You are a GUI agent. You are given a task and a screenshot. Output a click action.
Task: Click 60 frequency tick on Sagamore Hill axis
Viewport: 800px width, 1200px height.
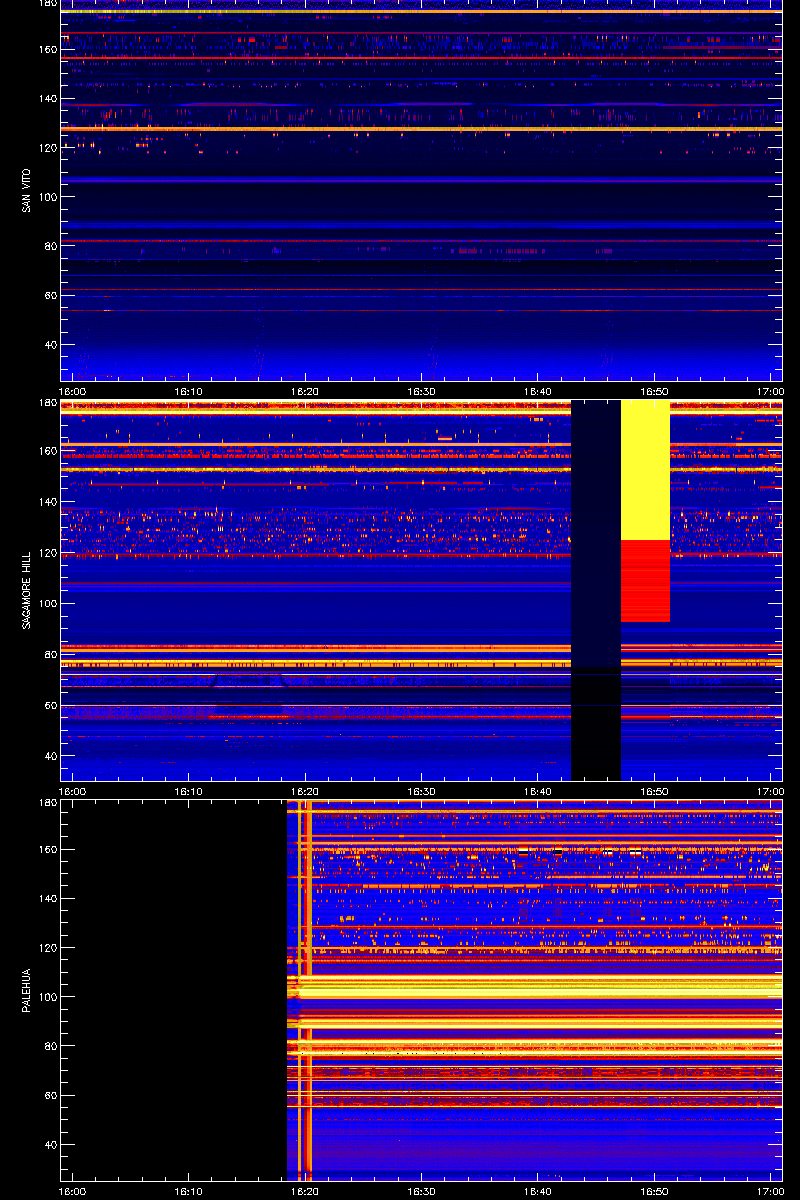50,705
